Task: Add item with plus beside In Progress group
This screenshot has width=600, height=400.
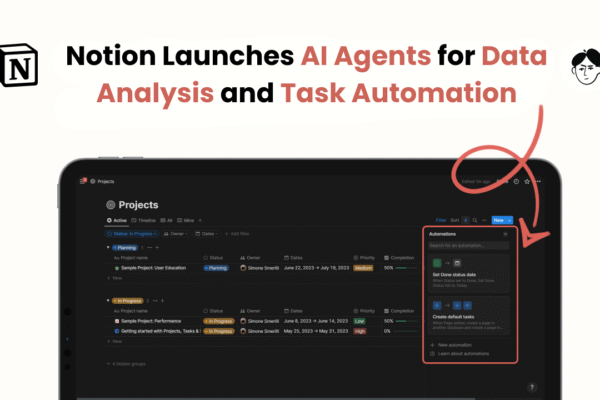Action: point(162,301)
